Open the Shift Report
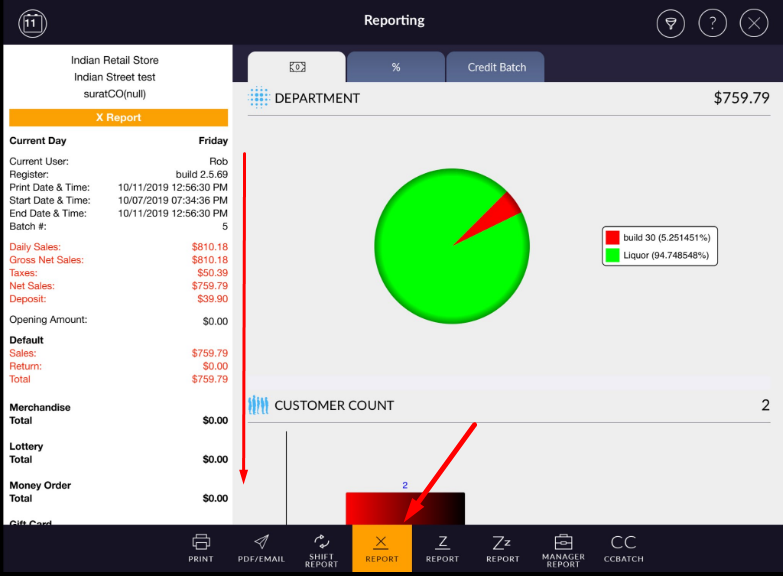Screen dimensions: 783x576 click(321, 549)
